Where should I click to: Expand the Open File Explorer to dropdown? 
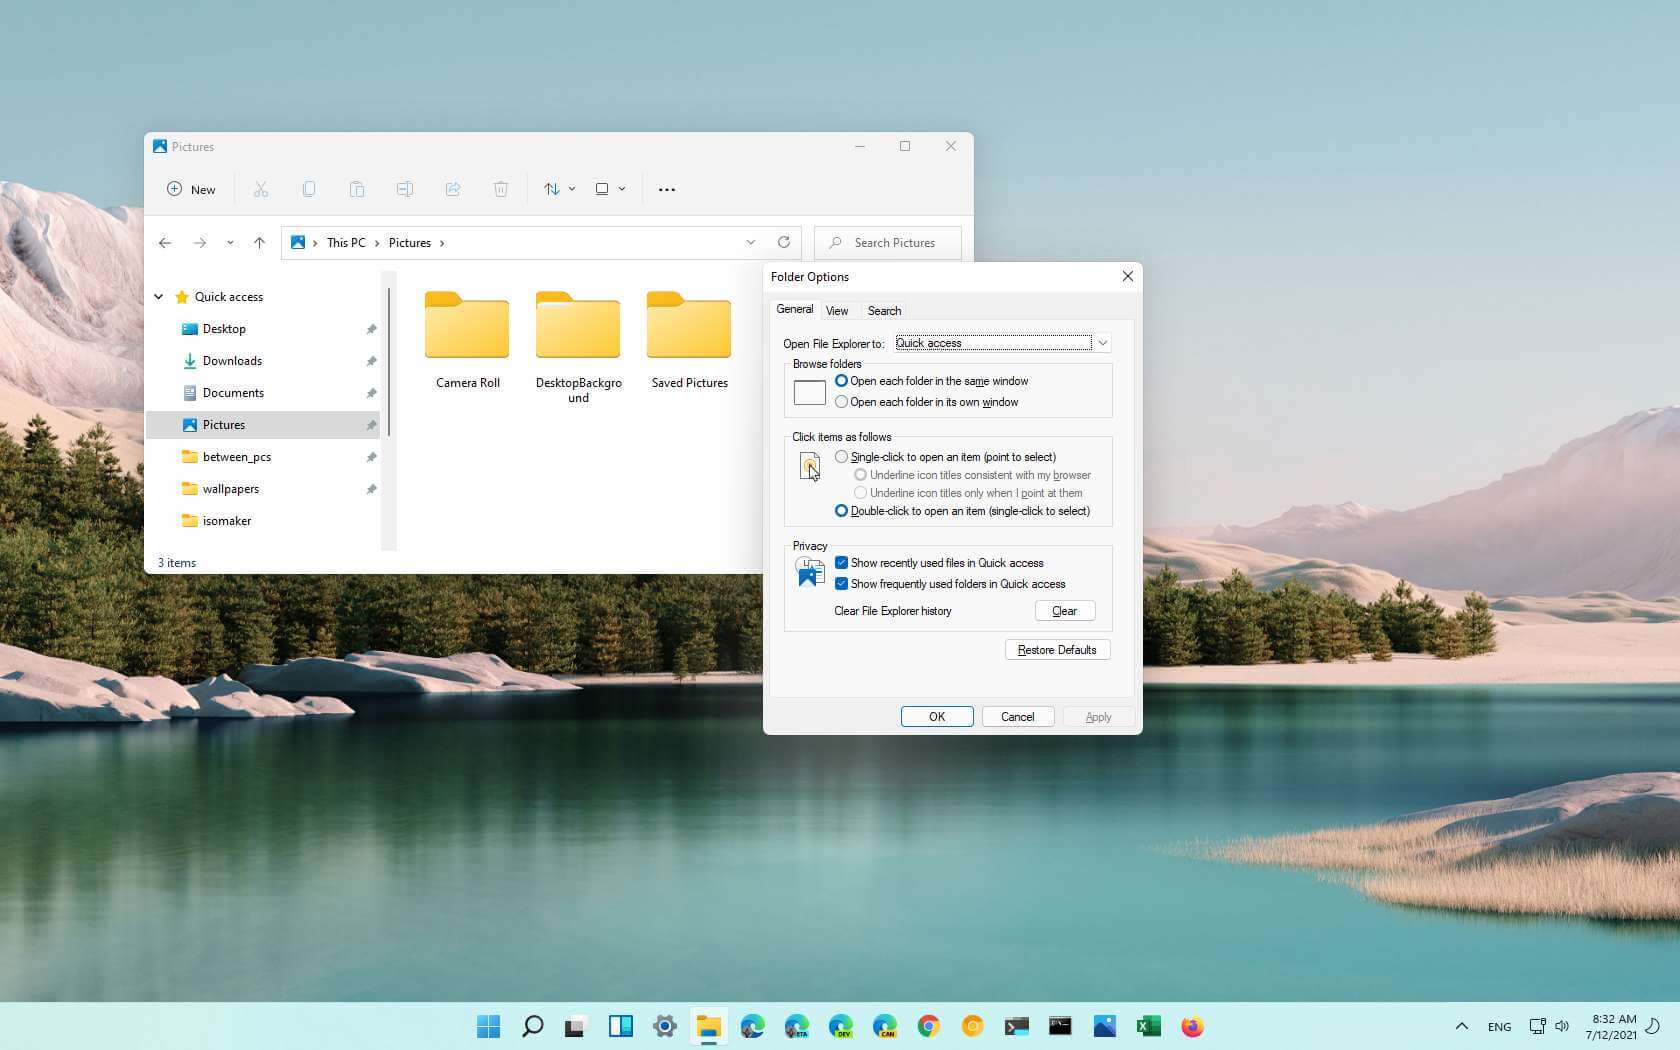pyautogui.click(x=1102, y=343)
